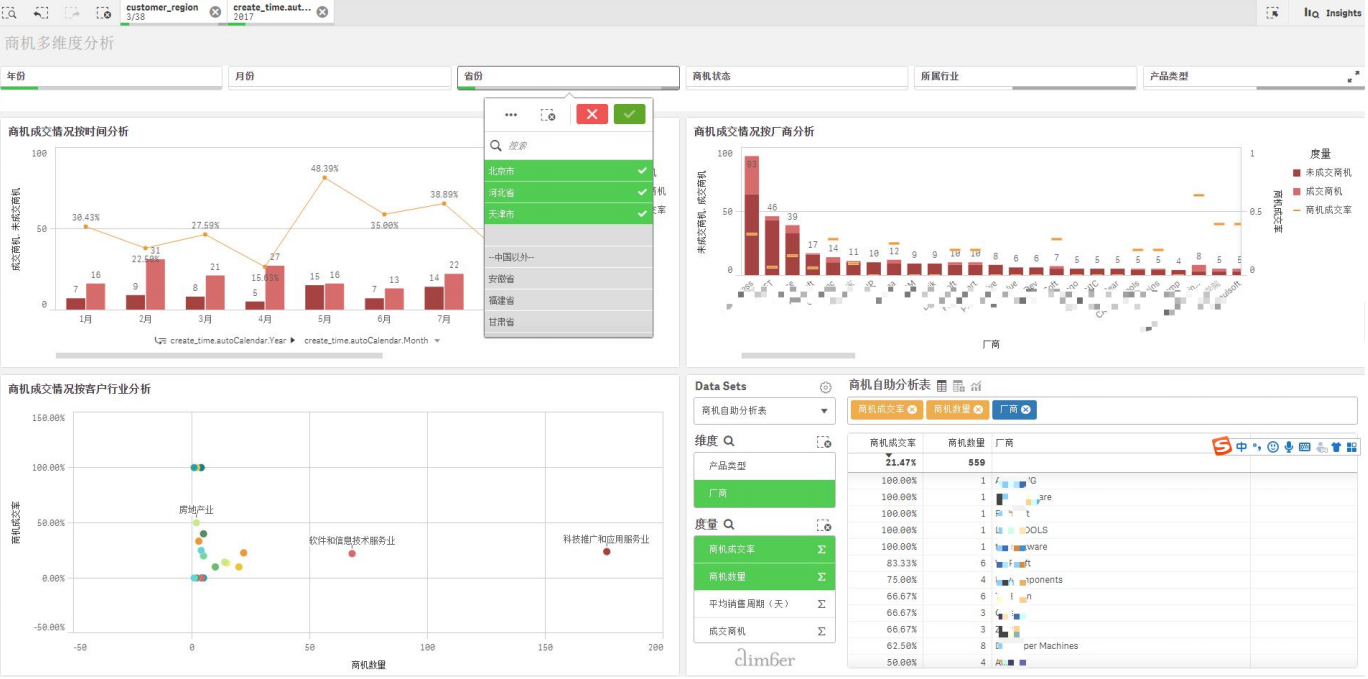The width and height of the screenshot is (1368, 679).
Task: Confirm province selection with green checkmark
Action: (629, 114)
